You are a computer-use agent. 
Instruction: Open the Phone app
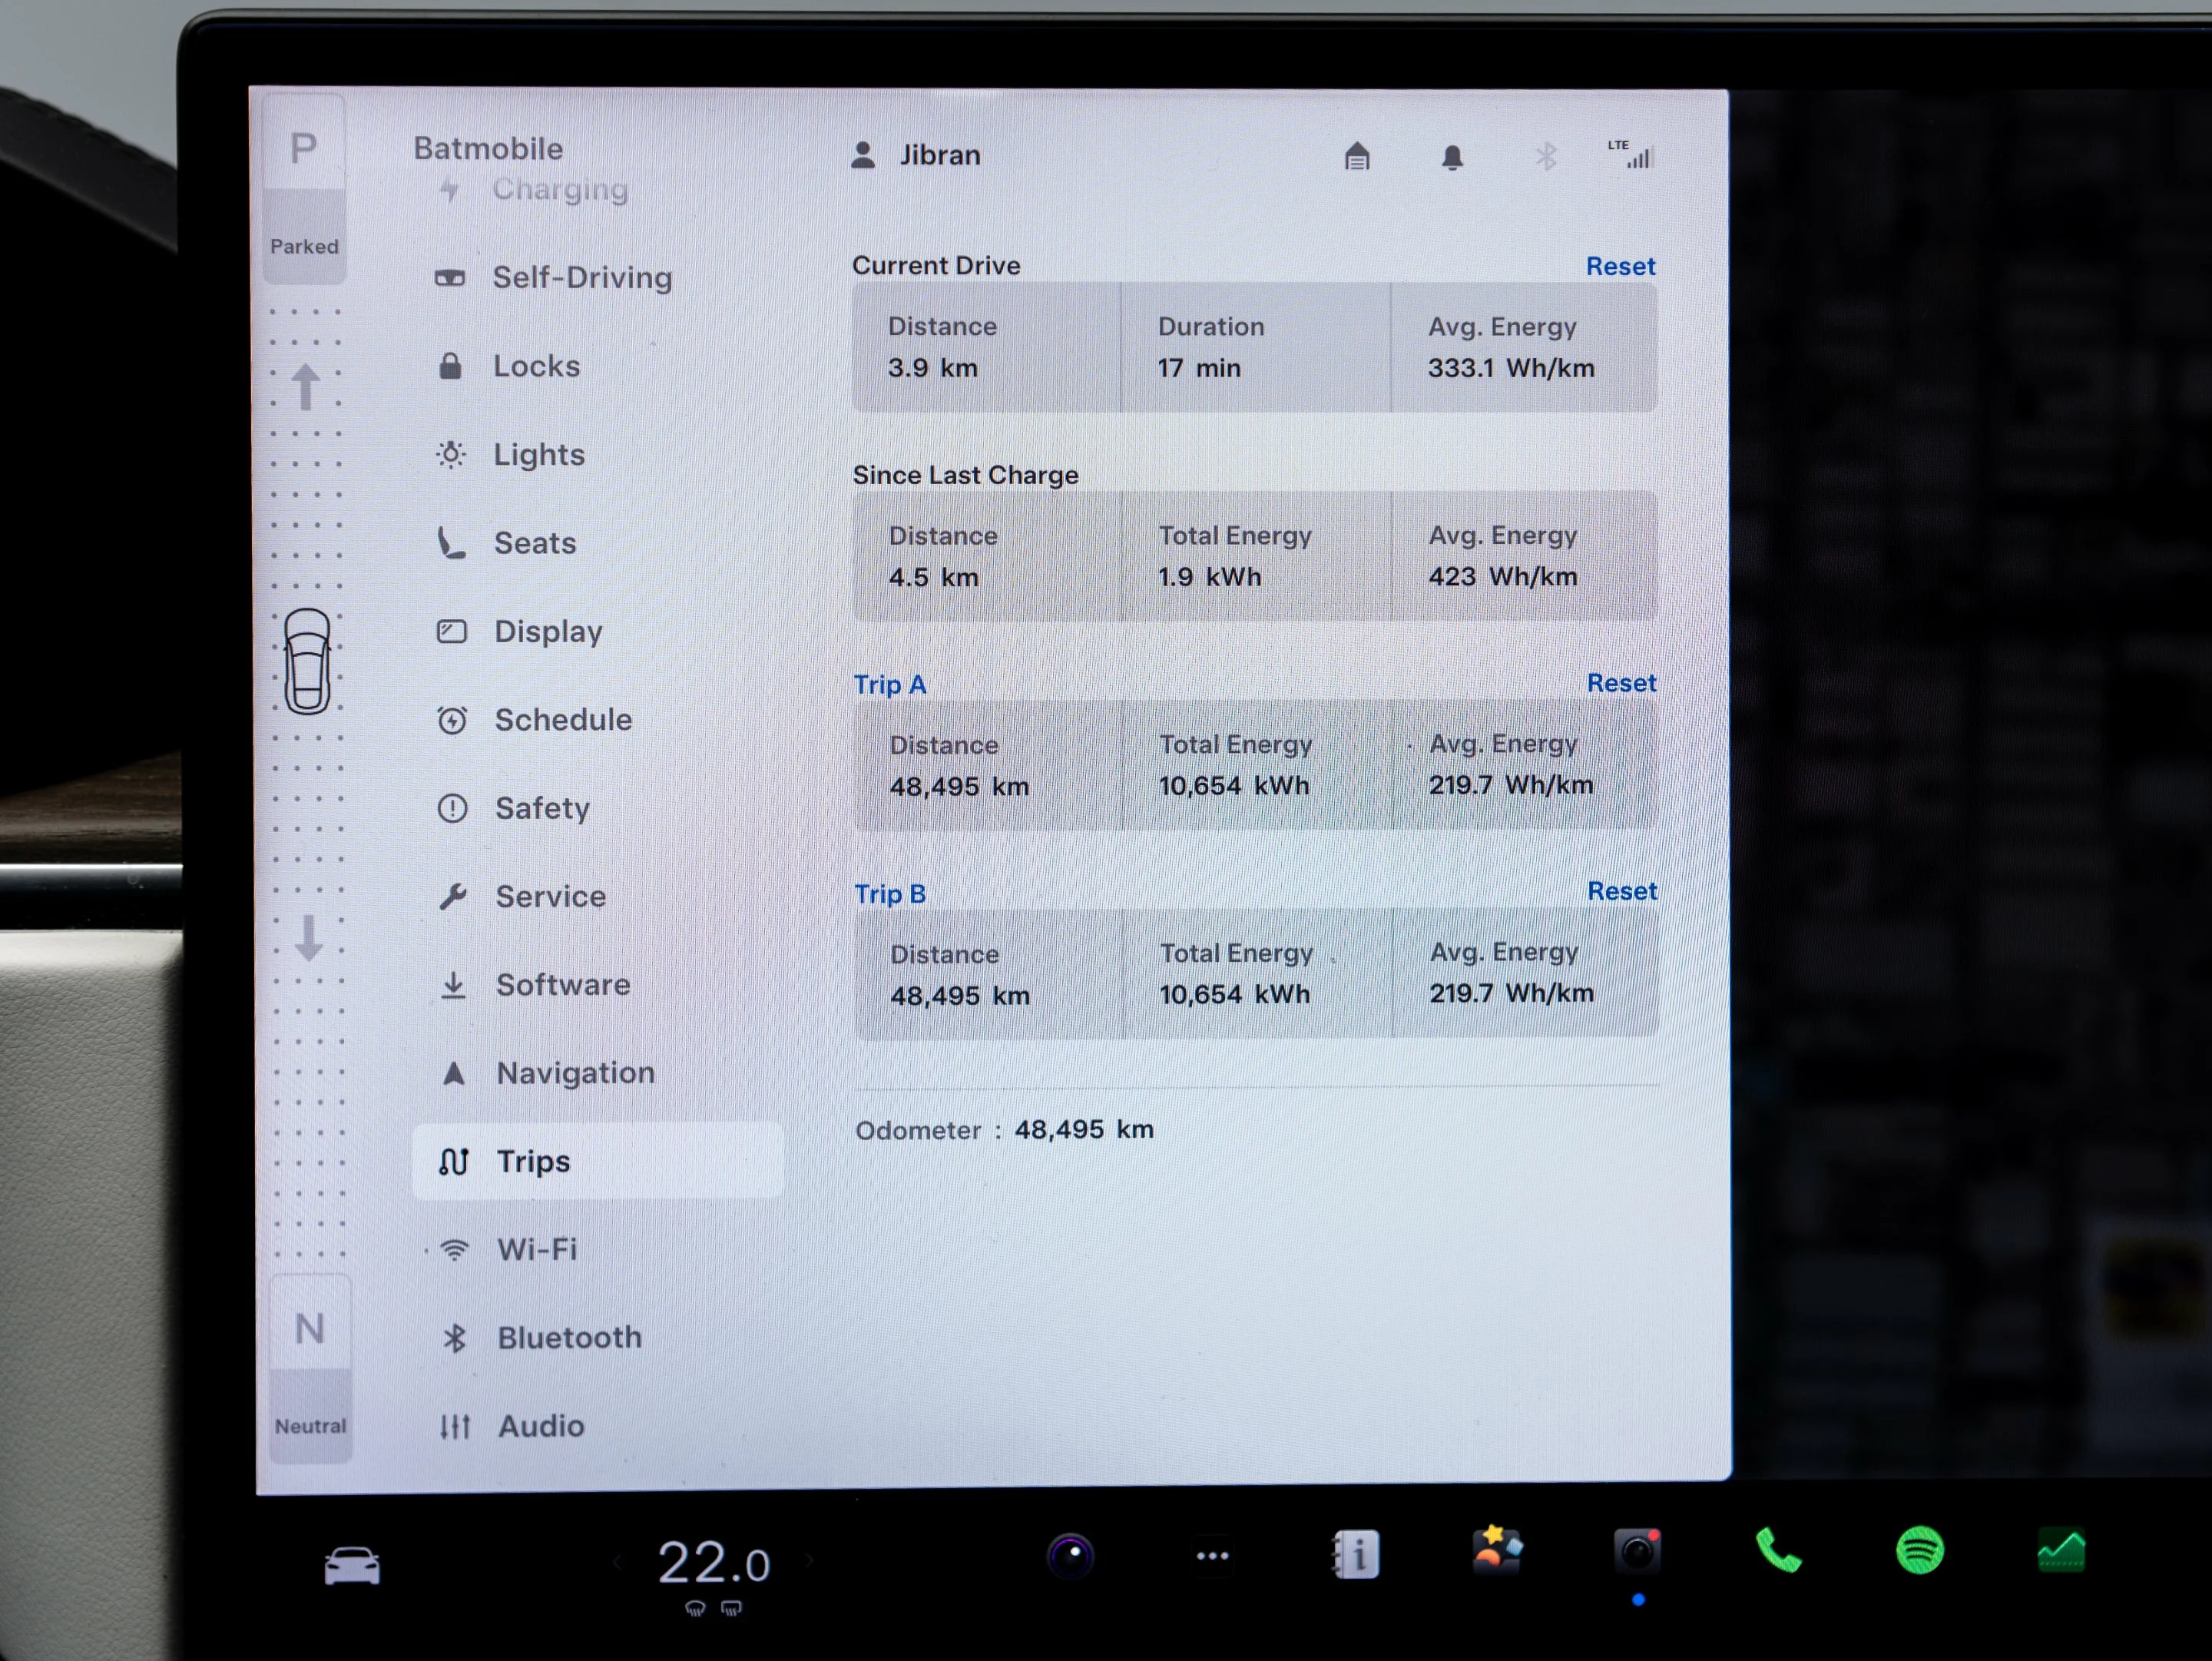click(x=1778, y=1551)
